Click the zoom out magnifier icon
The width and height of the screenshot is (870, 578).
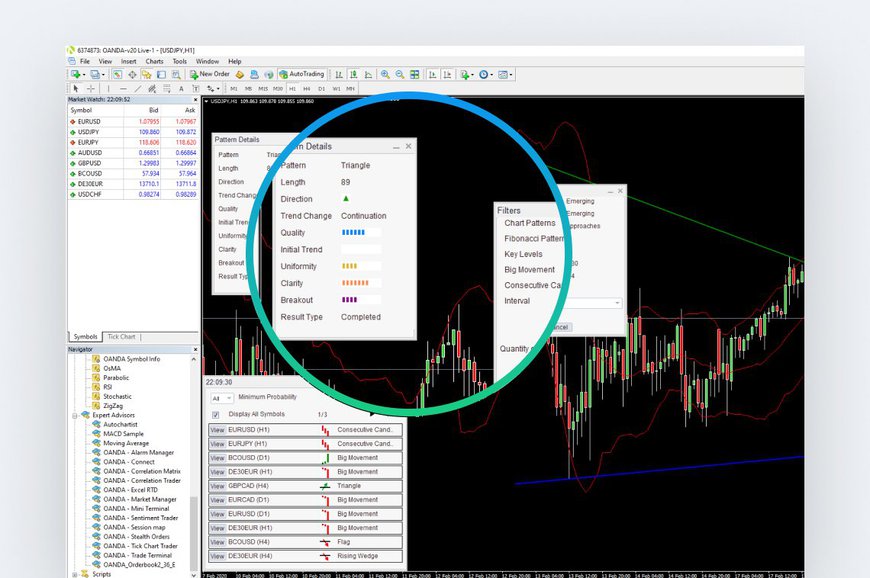click(x=400, y=74)
